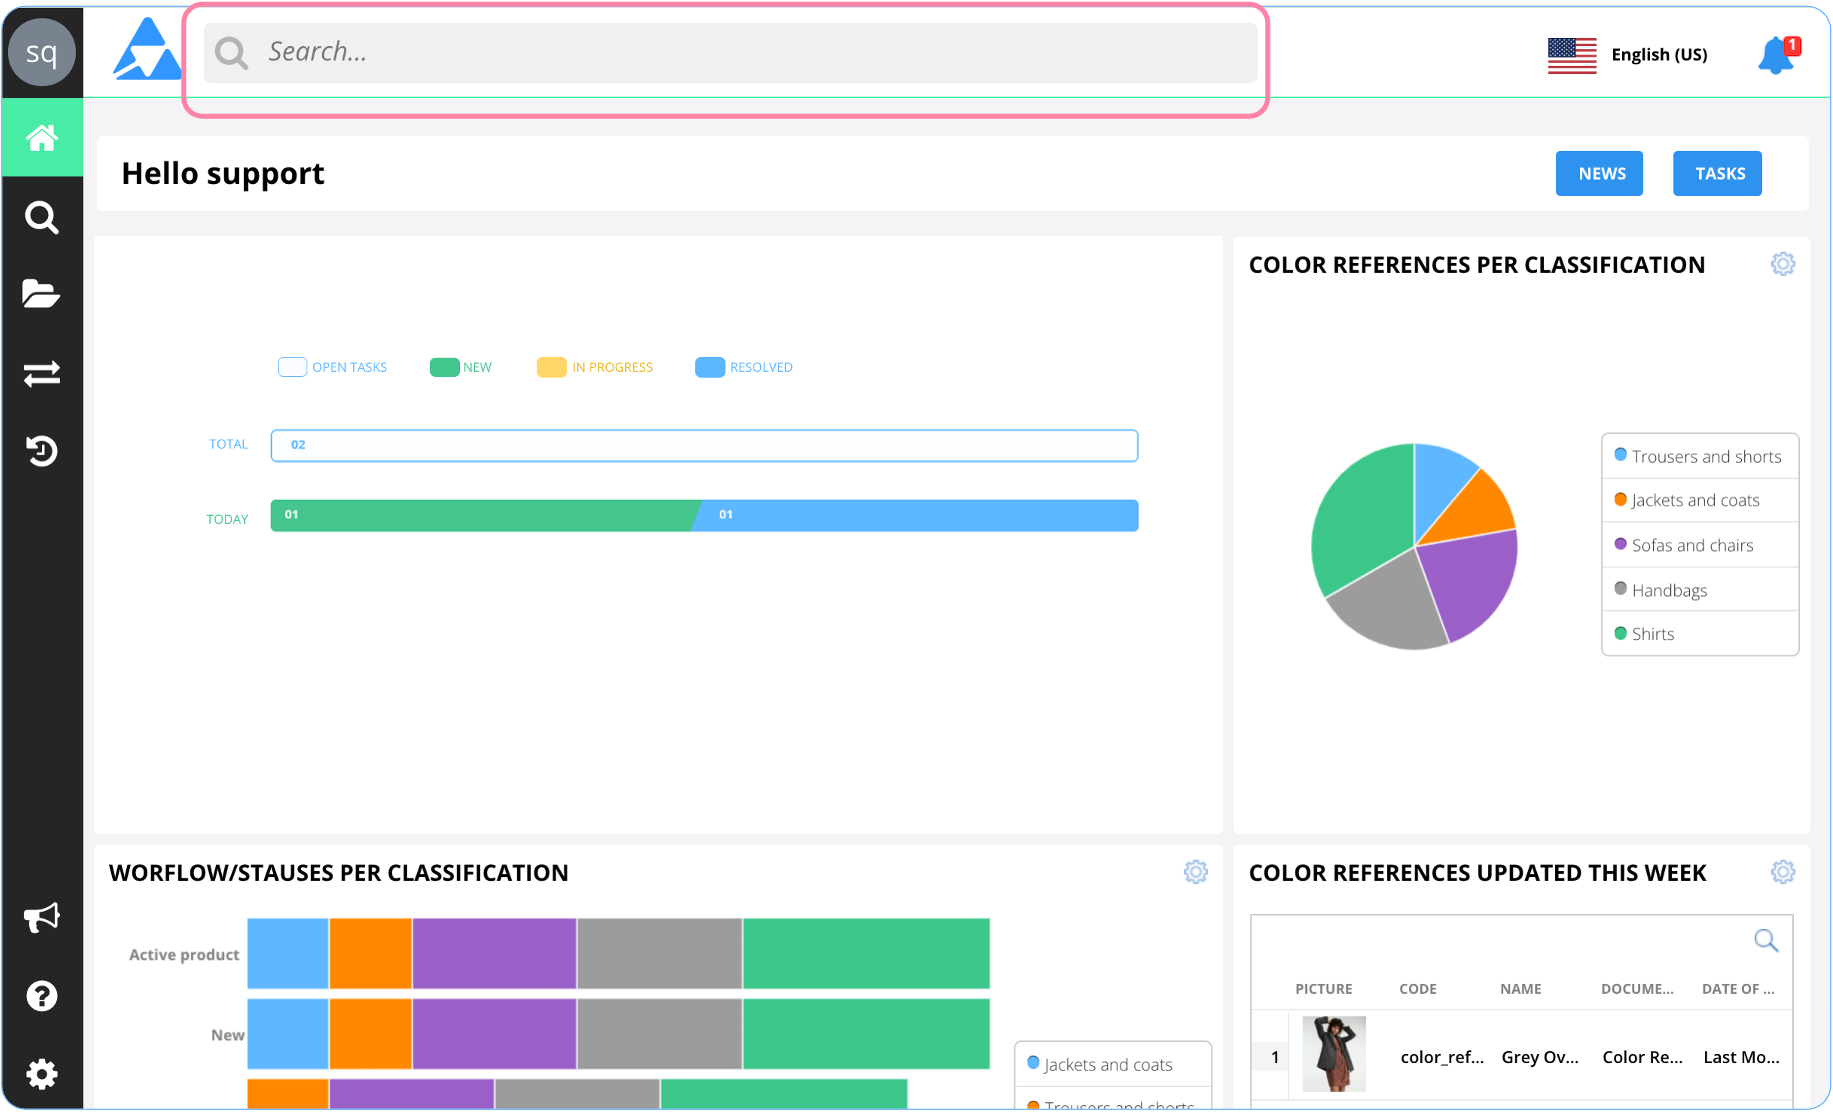
Task: Click the purple New row bar segment
Action: (x=494, y=1034)
